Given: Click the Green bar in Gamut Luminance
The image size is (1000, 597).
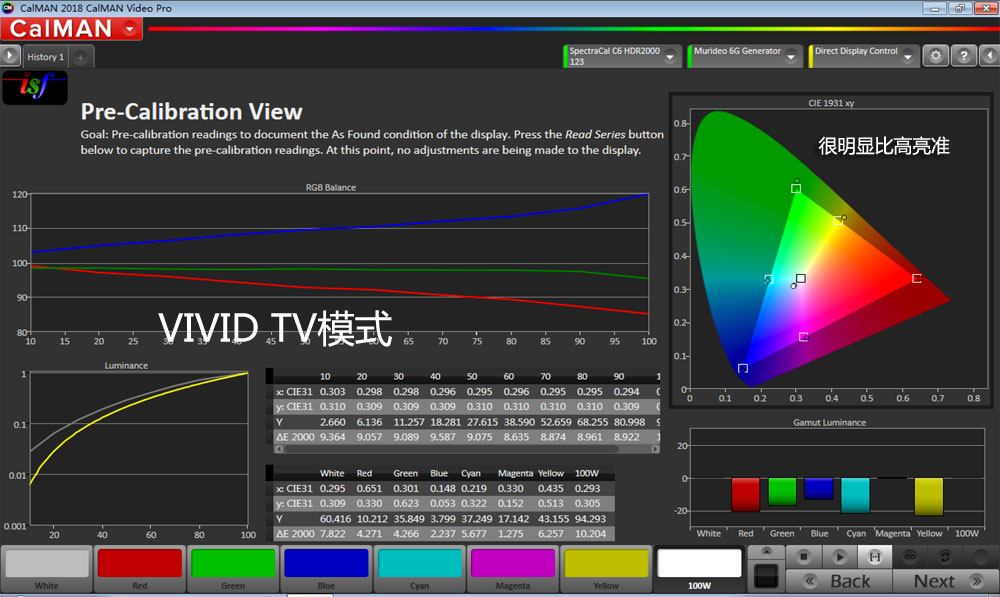Looking at the screenshot, I should point(782,492).
